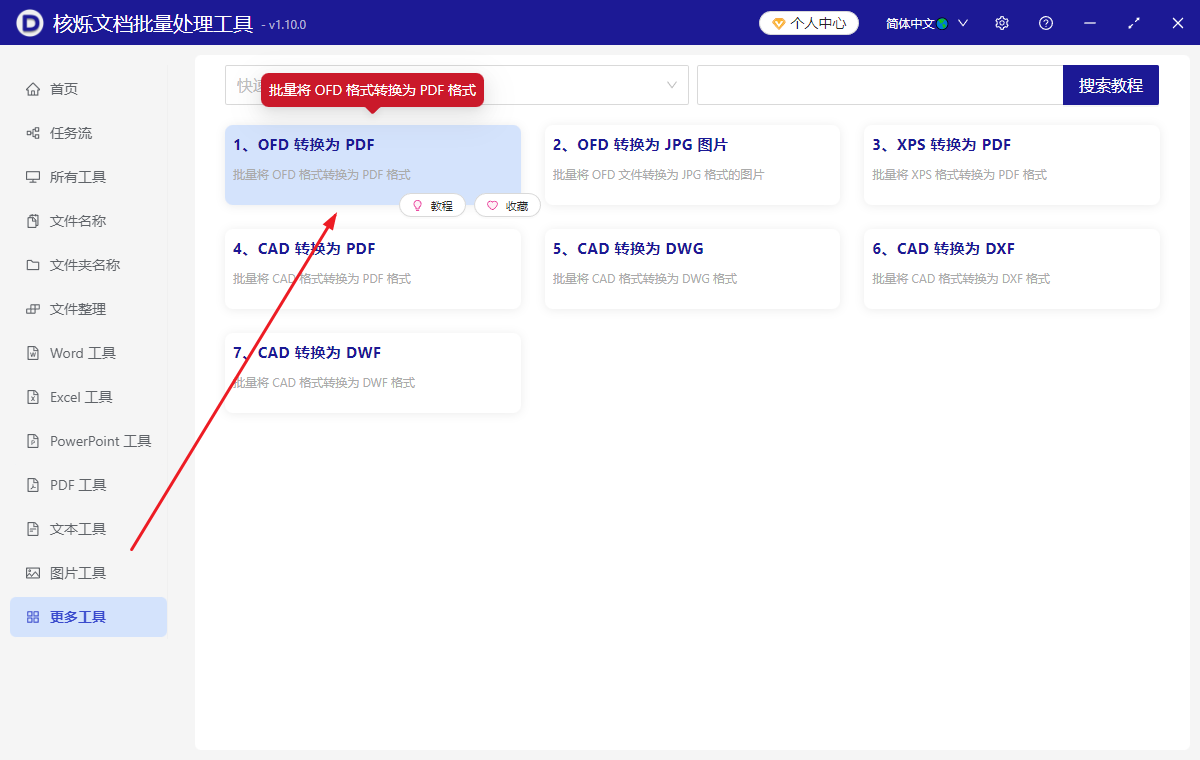Click the 搜索教程 button
The image size is (1200, 760).
click(1111, 85)
